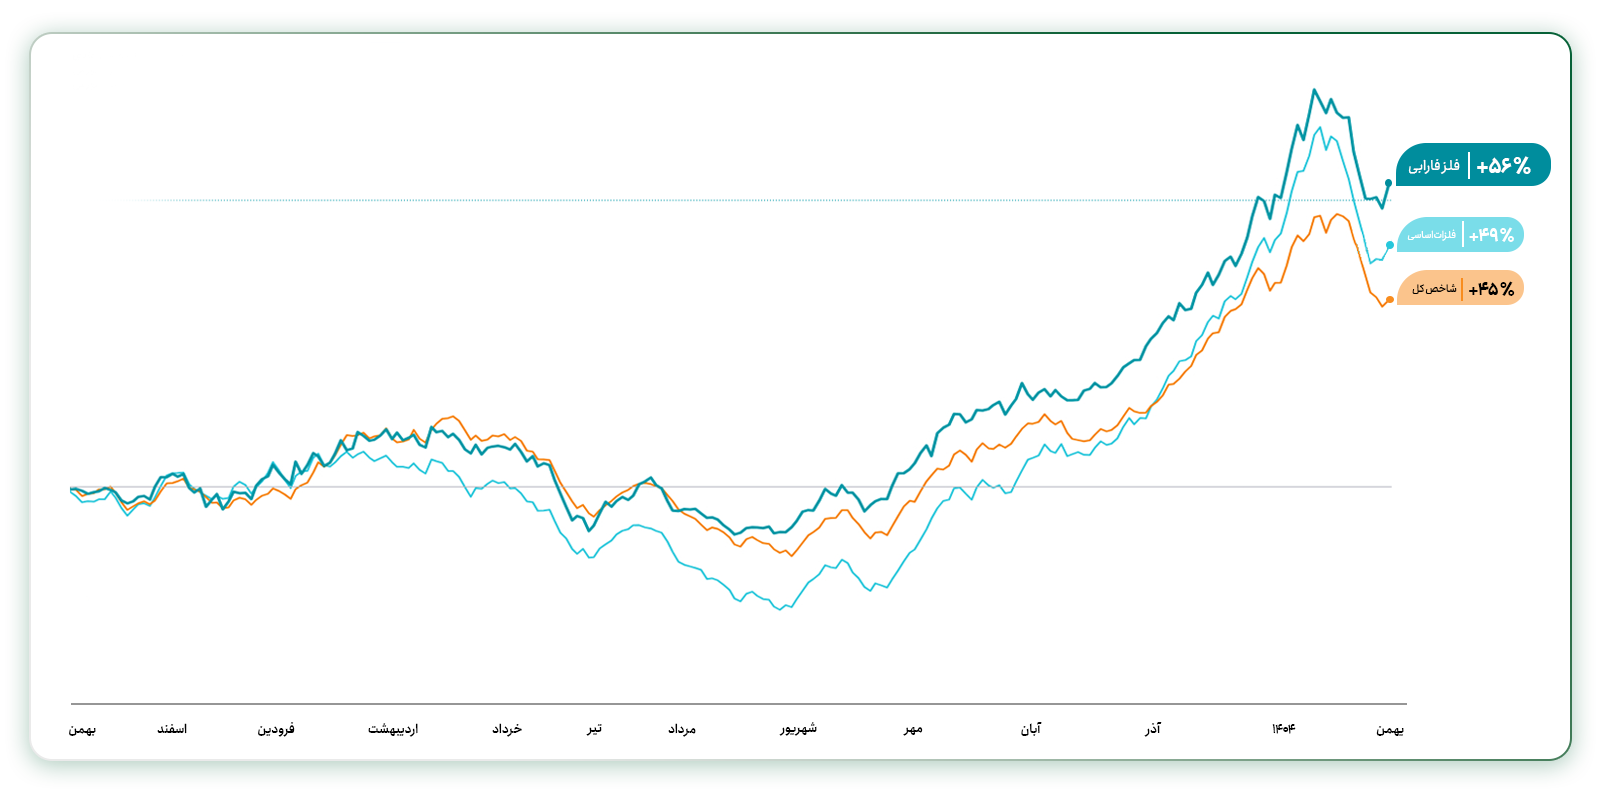
Task: Select the rightmost بهمن axis label
Action: coord(1390,729)
